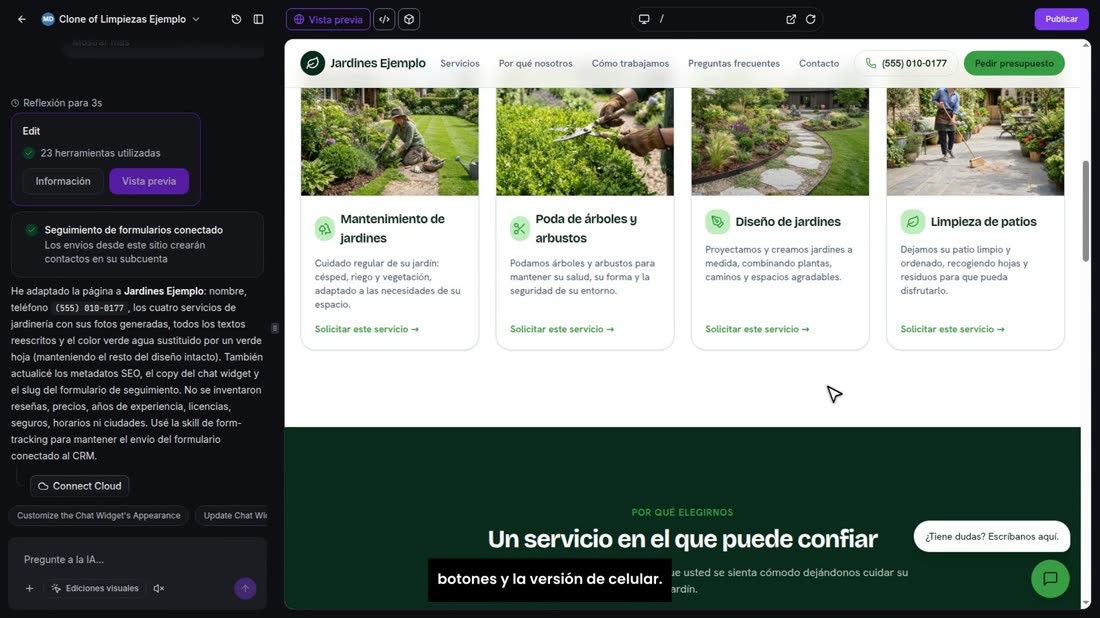Click the Limpieza de patios heading
Screen dimensions: 1100x618
[x=983, y=222]
